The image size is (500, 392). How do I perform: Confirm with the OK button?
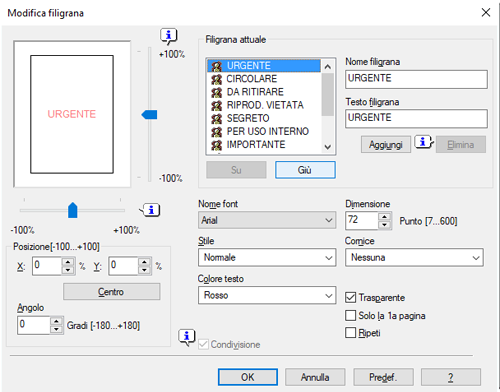coord(248,377)
